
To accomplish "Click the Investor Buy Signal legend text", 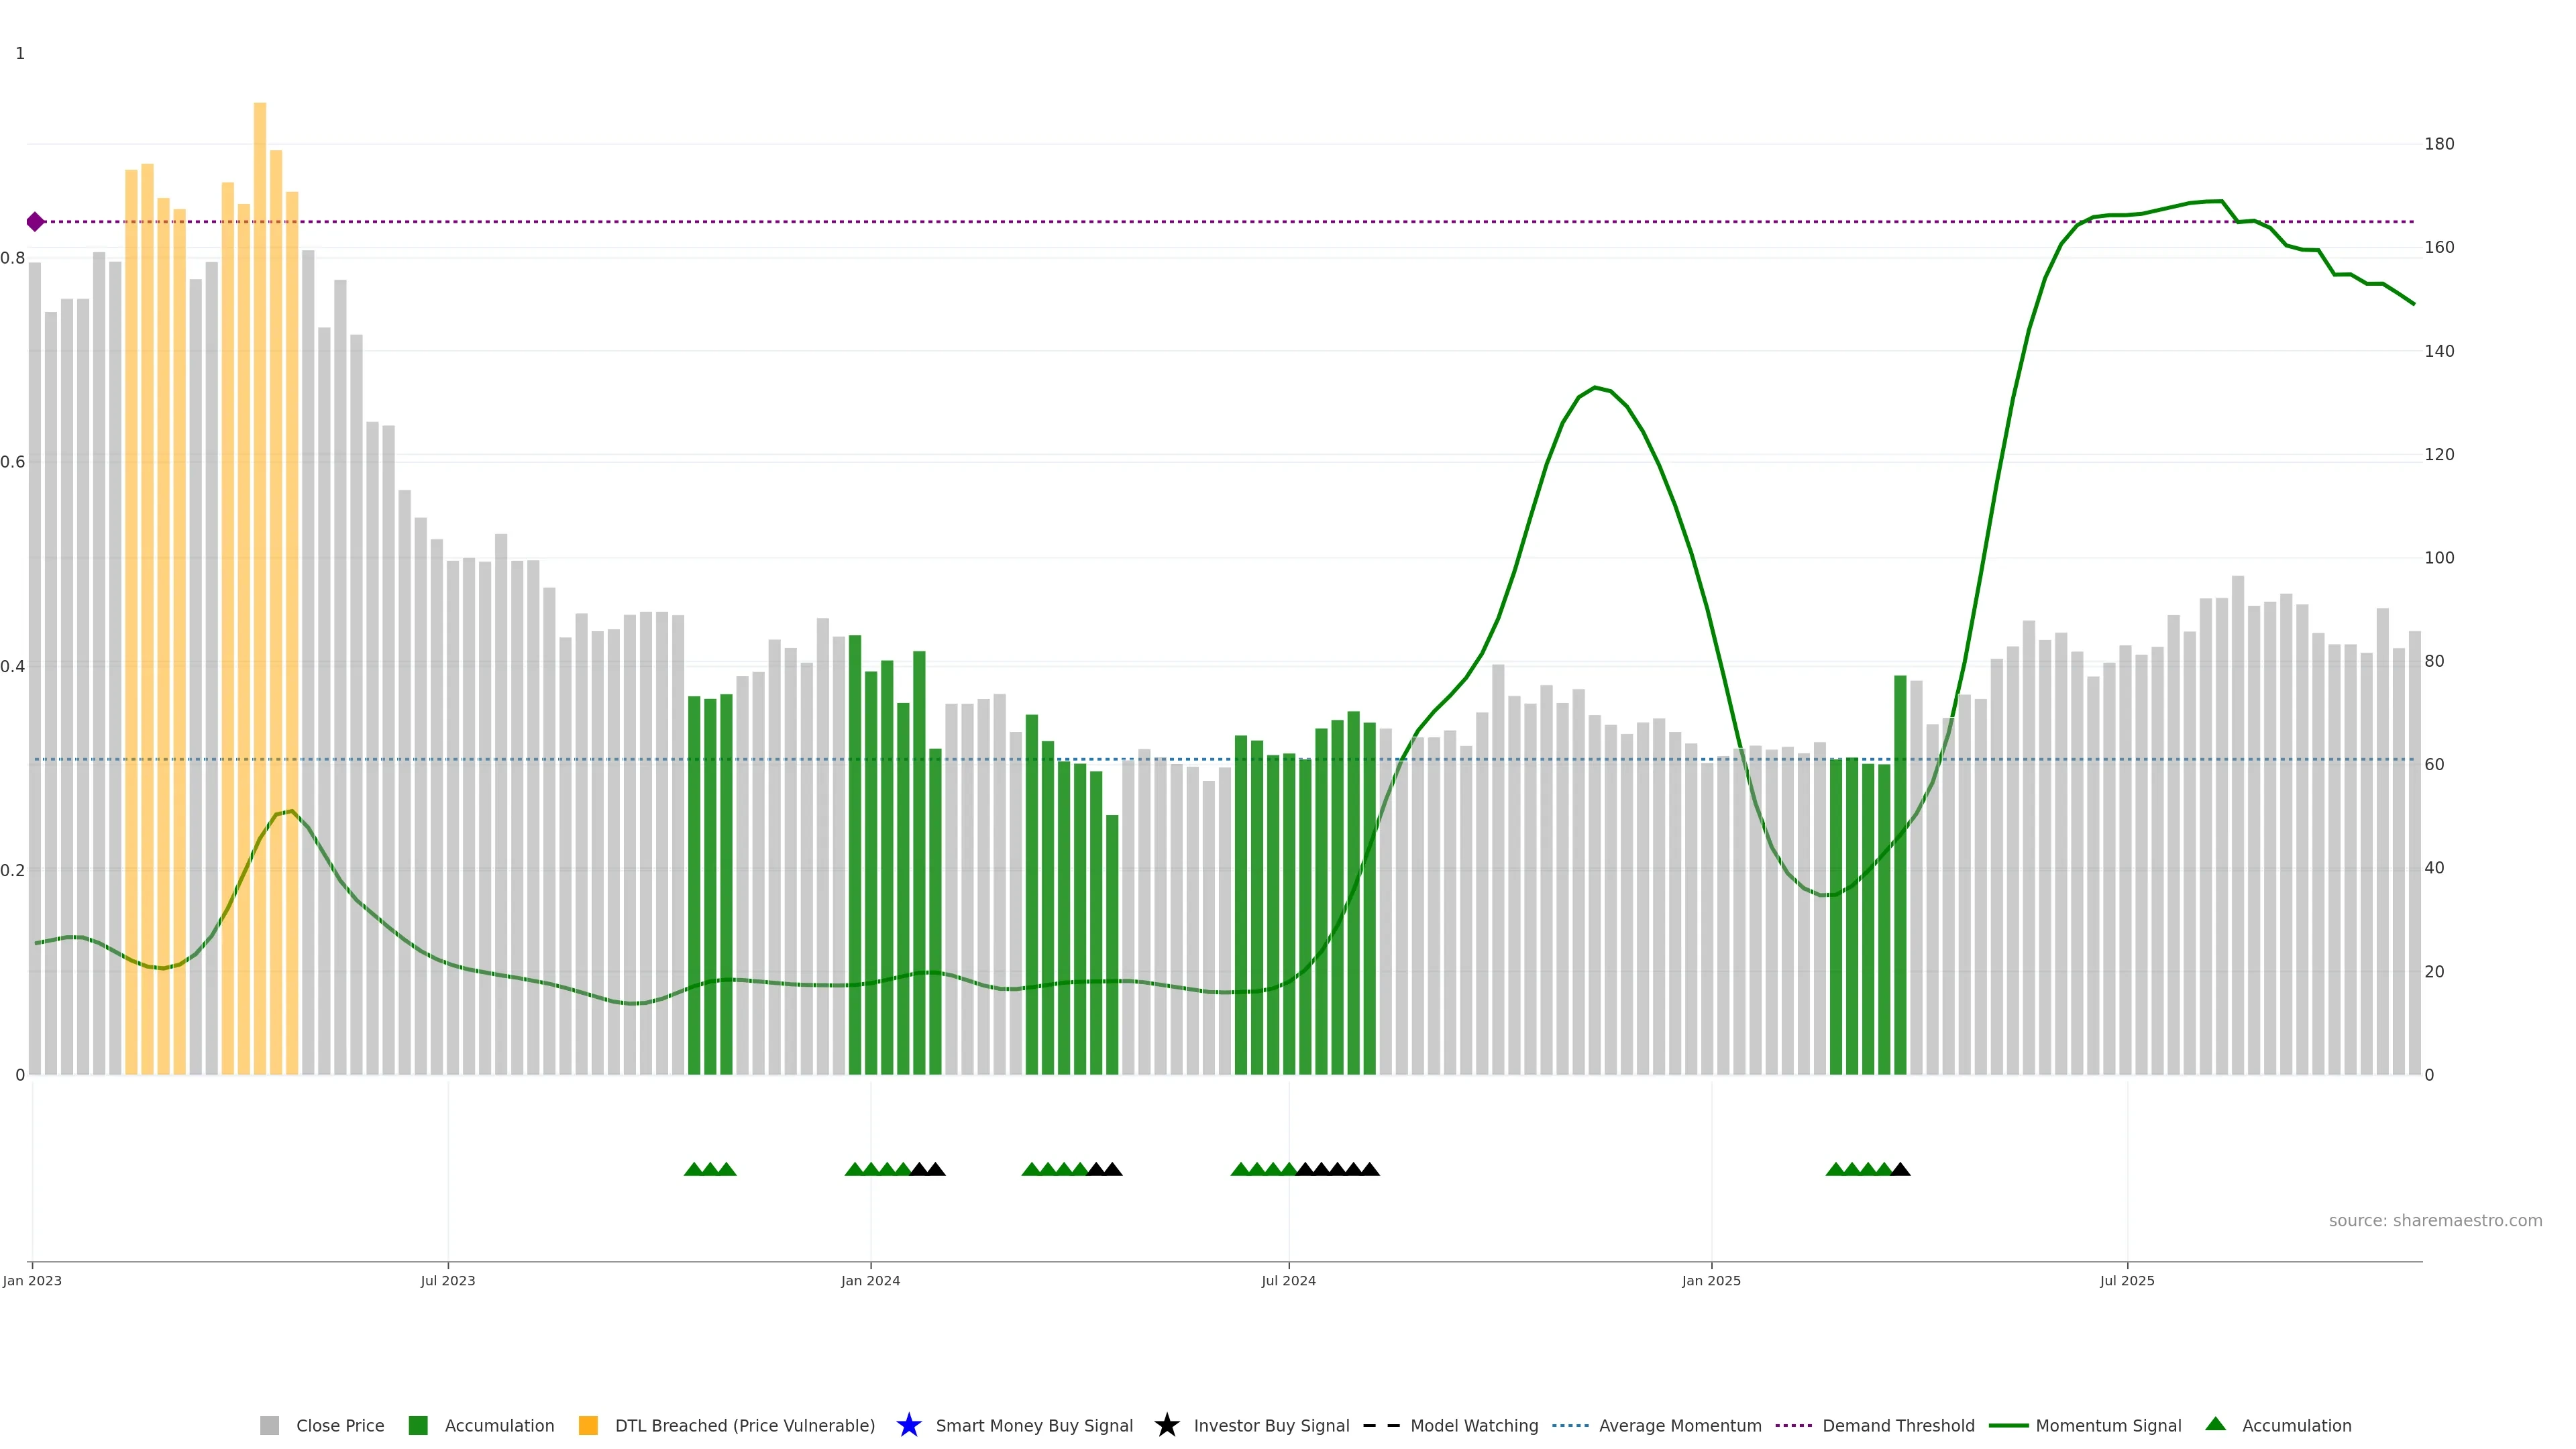I will 1271,1425.
